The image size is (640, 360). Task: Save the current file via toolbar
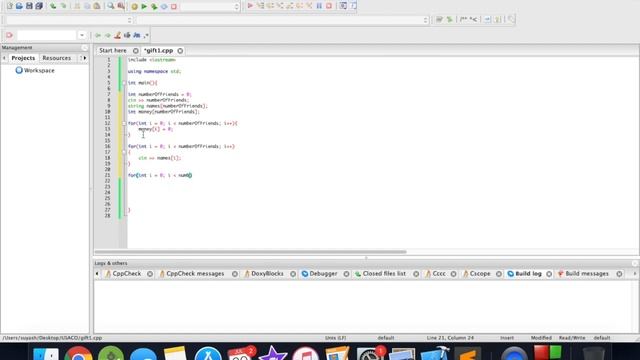pos(29,6)
